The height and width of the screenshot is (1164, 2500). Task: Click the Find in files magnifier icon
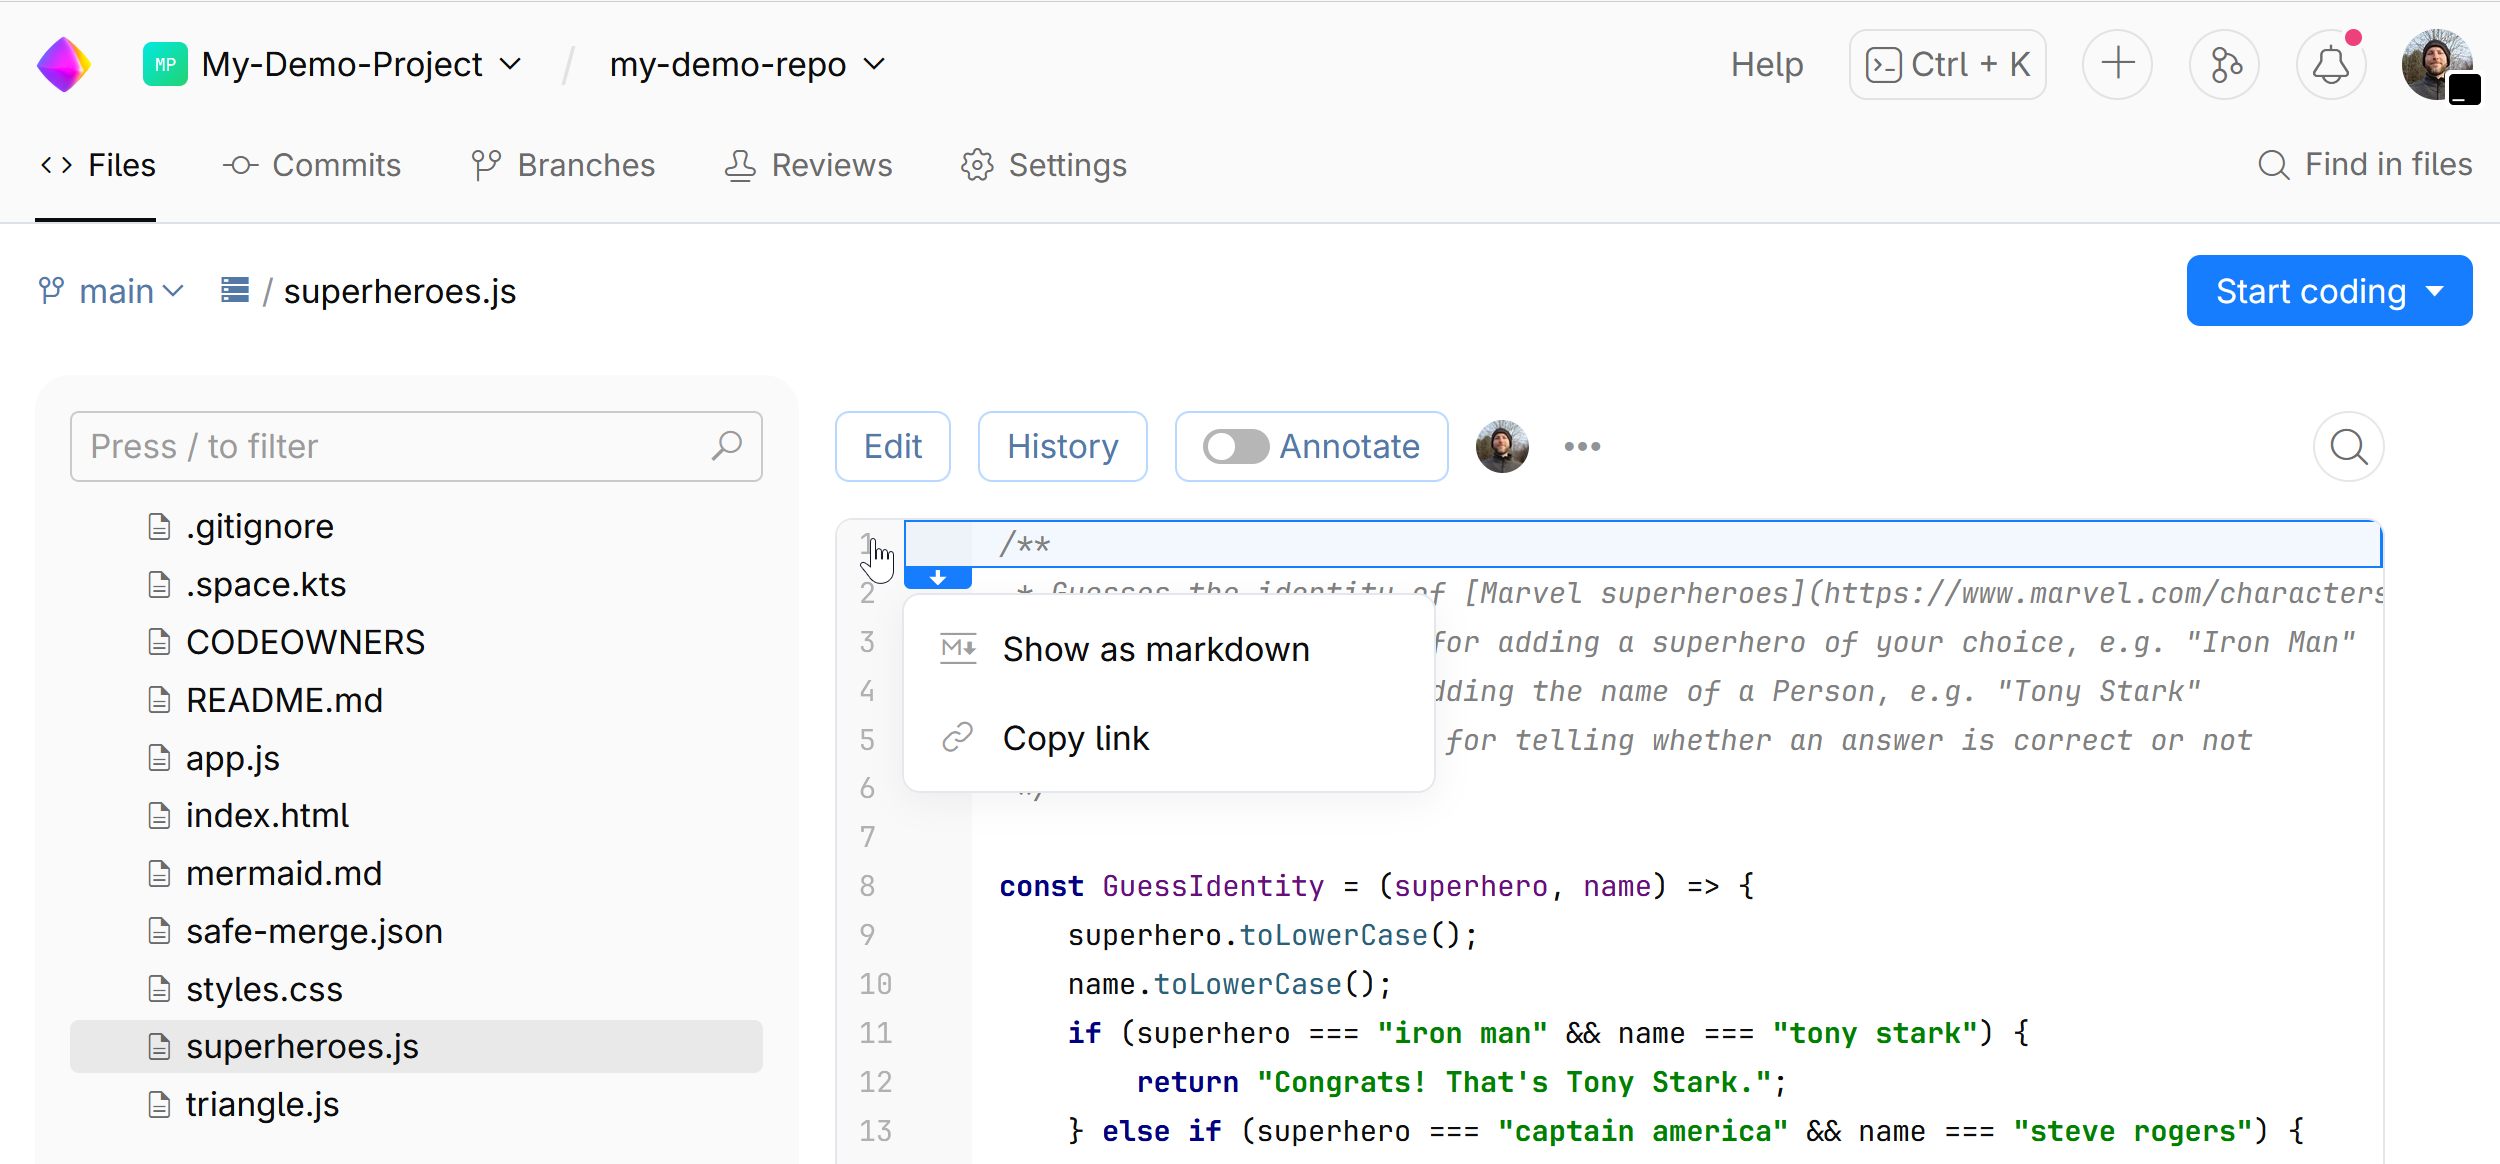[x=2274, y=164]
